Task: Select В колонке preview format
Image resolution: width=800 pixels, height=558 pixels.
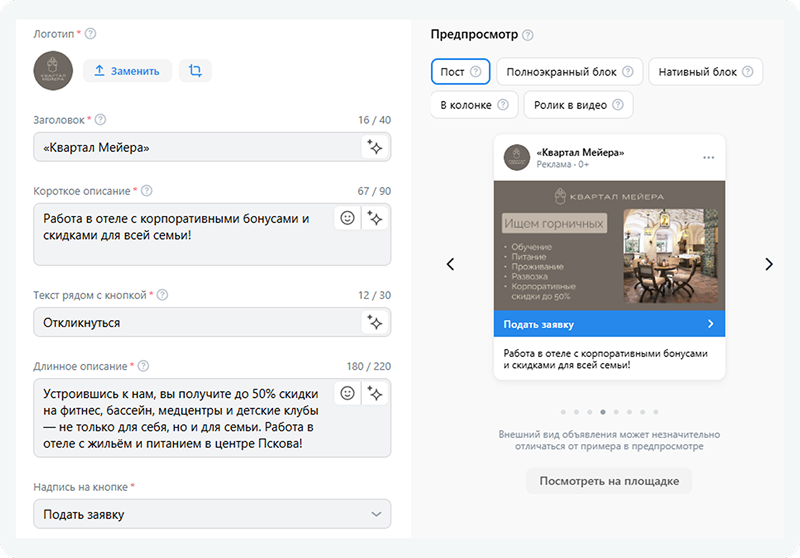Action: (475, 104)
